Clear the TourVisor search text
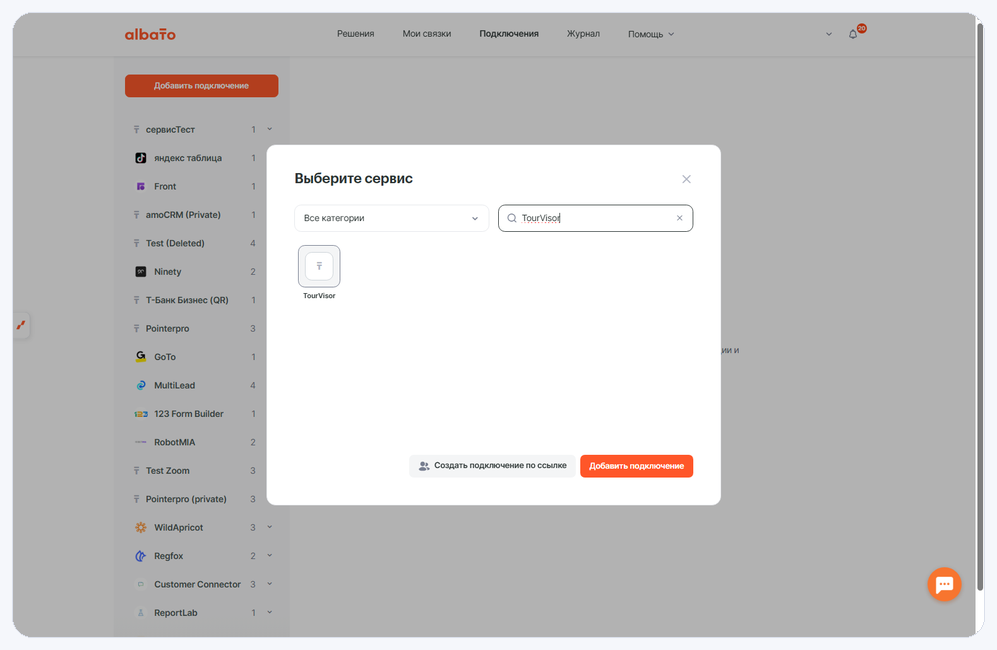Viewport: 997px width, 650px height. tap(679, 218)
